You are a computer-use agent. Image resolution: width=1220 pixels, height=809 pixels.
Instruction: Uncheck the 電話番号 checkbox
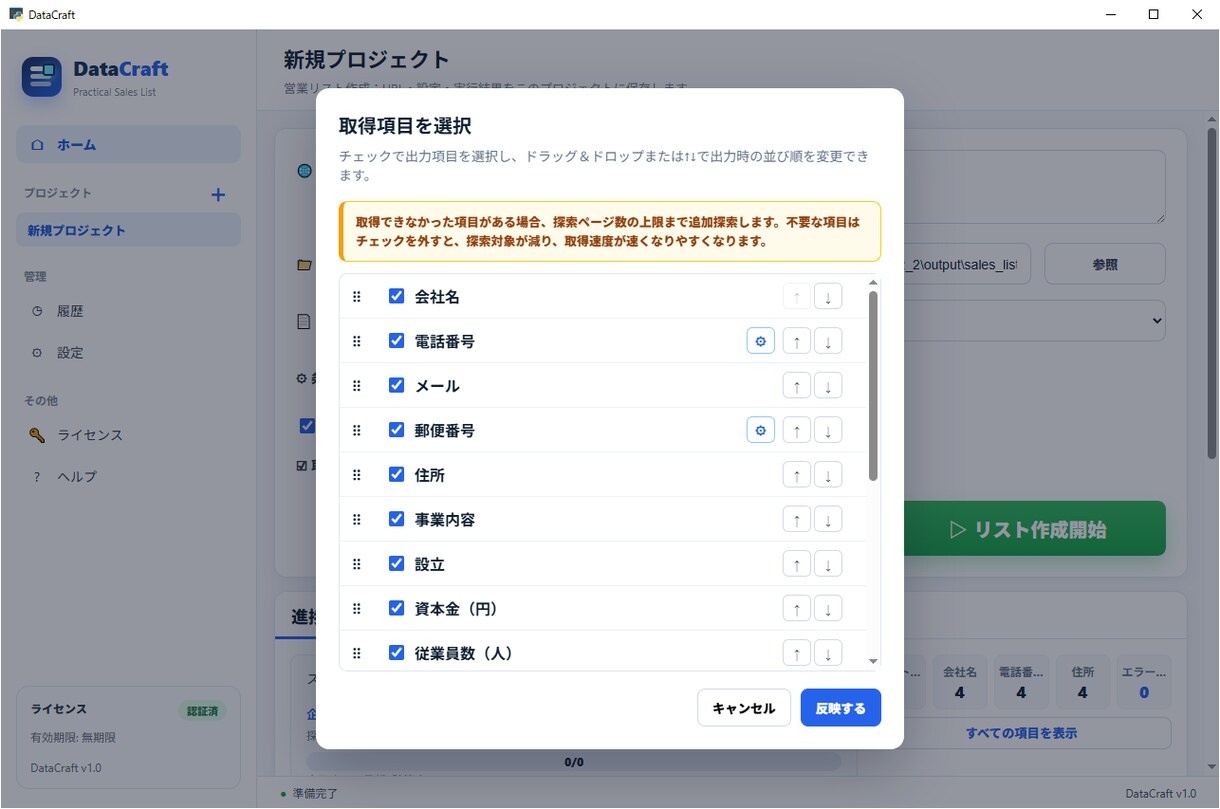(396, 341)
